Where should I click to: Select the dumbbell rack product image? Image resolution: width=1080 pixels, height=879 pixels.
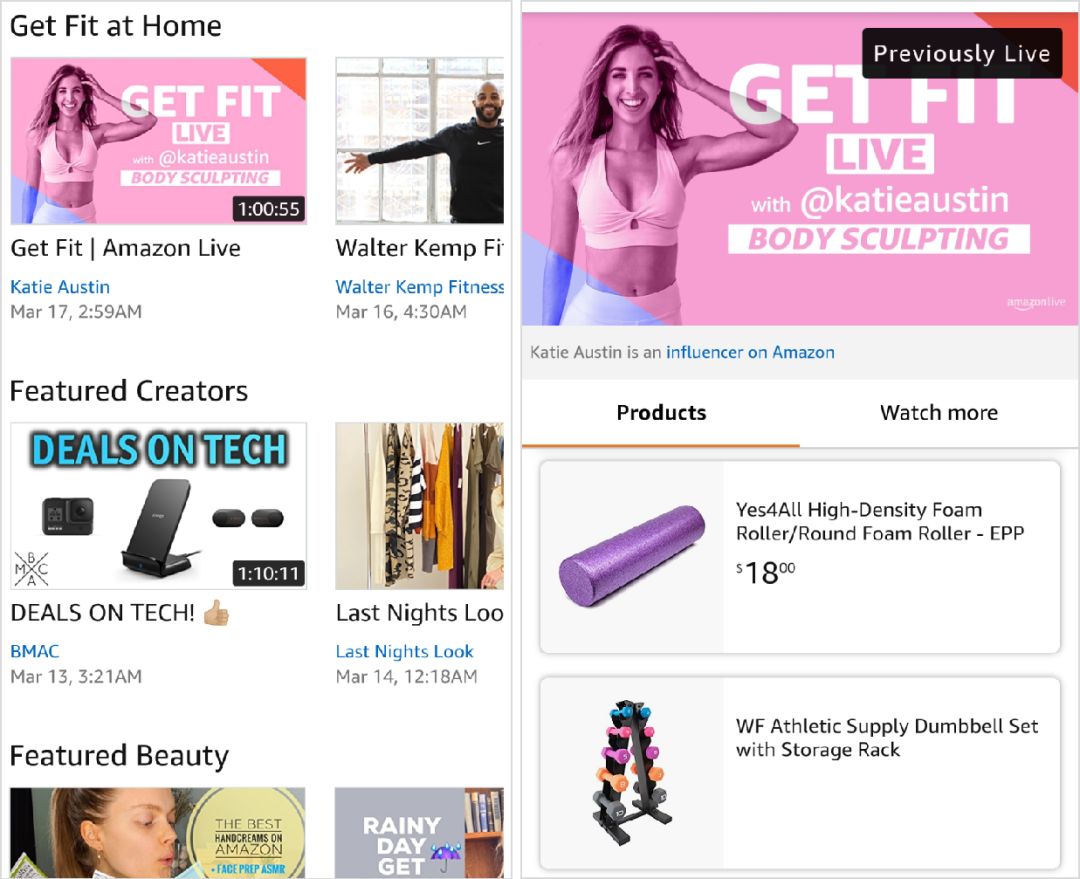[632, 774]
